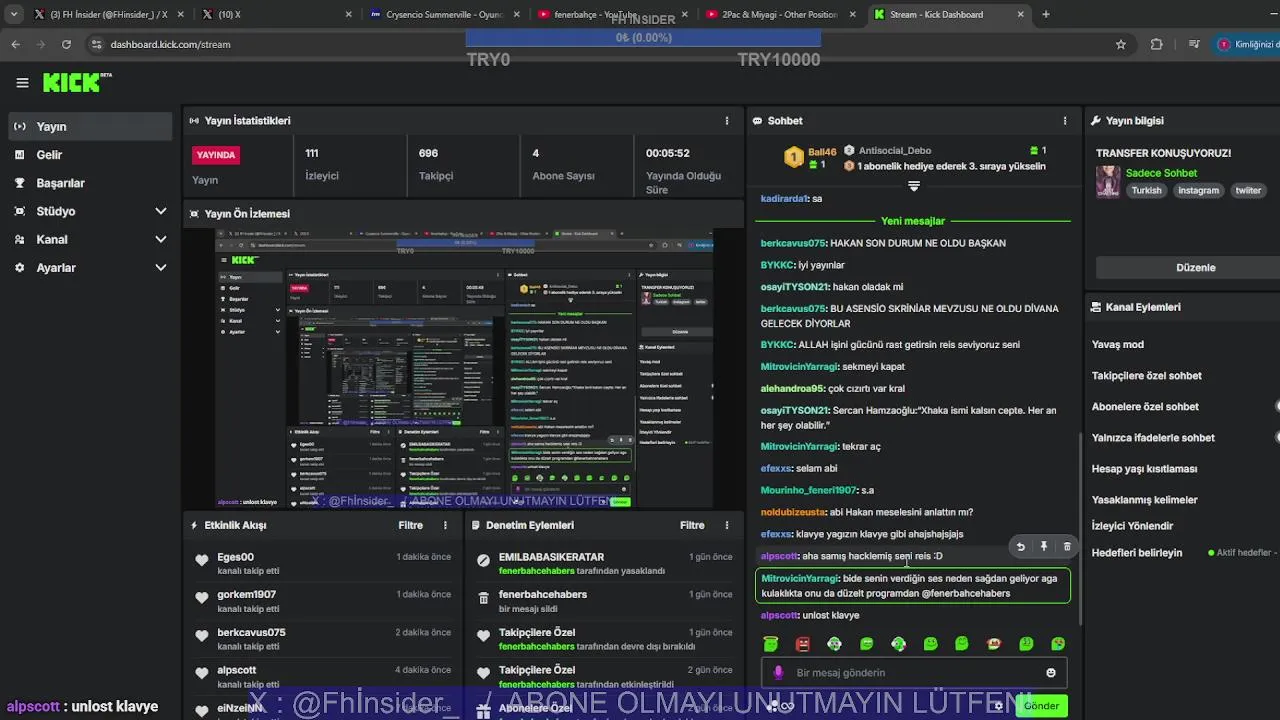Open the Filtre dropdown in Denetim Eylemleri
This screenshot has height=720, width=1280.
692,525
